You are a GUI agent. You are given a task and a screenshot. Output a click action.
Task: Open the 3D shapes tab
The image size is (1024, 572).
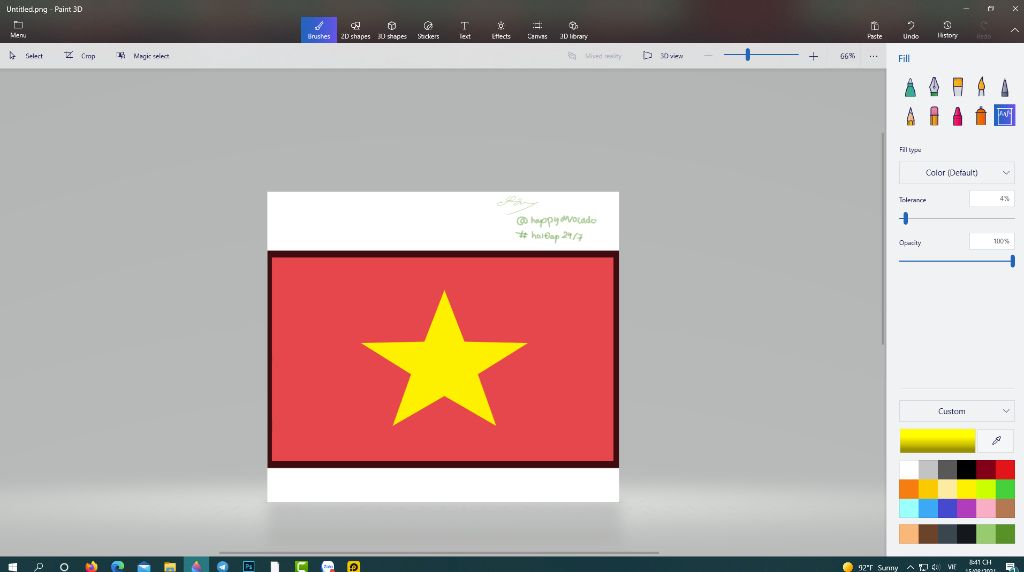tap(392, 30)
